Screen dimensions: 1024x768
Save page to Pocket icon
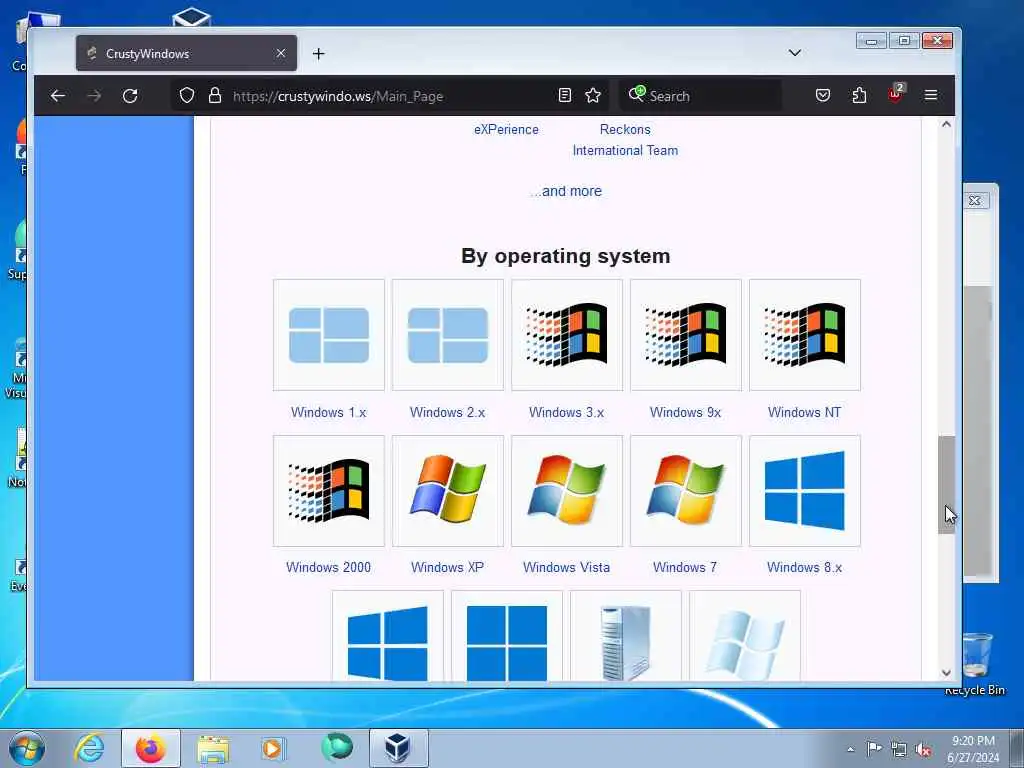point(823,96)
